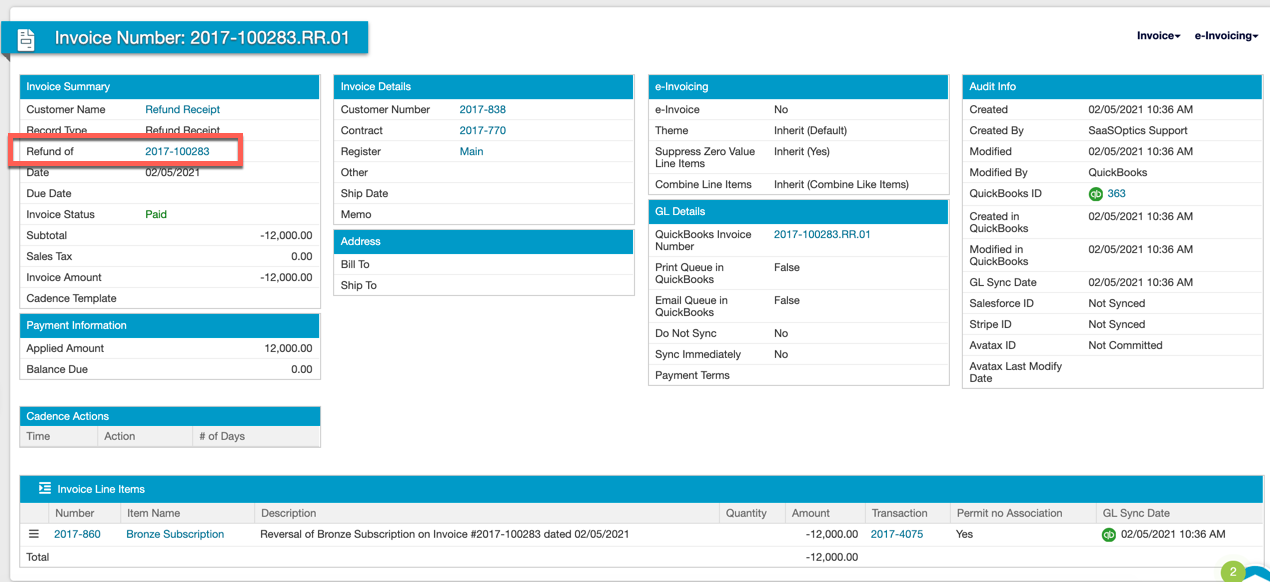The height and width of the screenshot is (582, 1270).
Task: Open line item number 2017-860
Action: coord(77,535)
